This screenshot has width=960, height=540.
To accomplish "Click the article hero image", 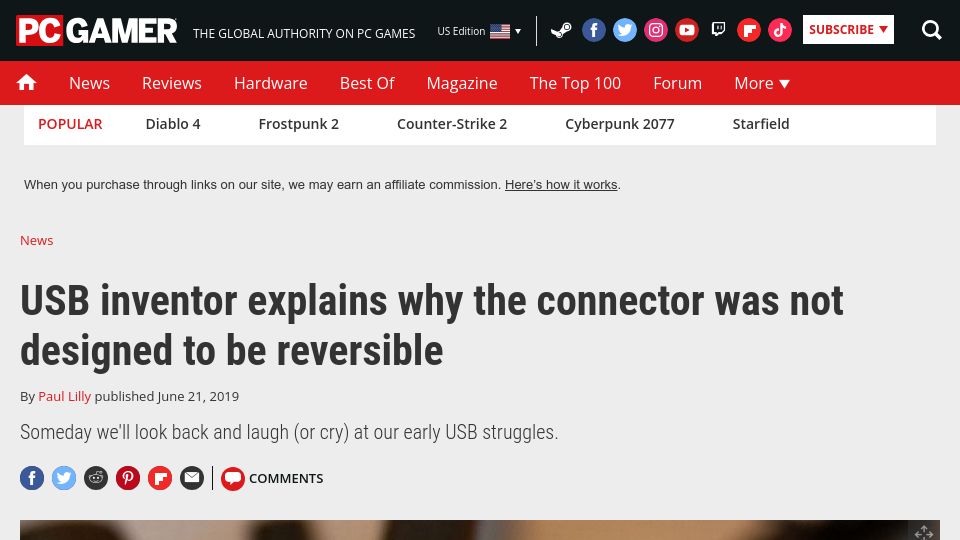I will pyautogui.click(x=479, y=530).
